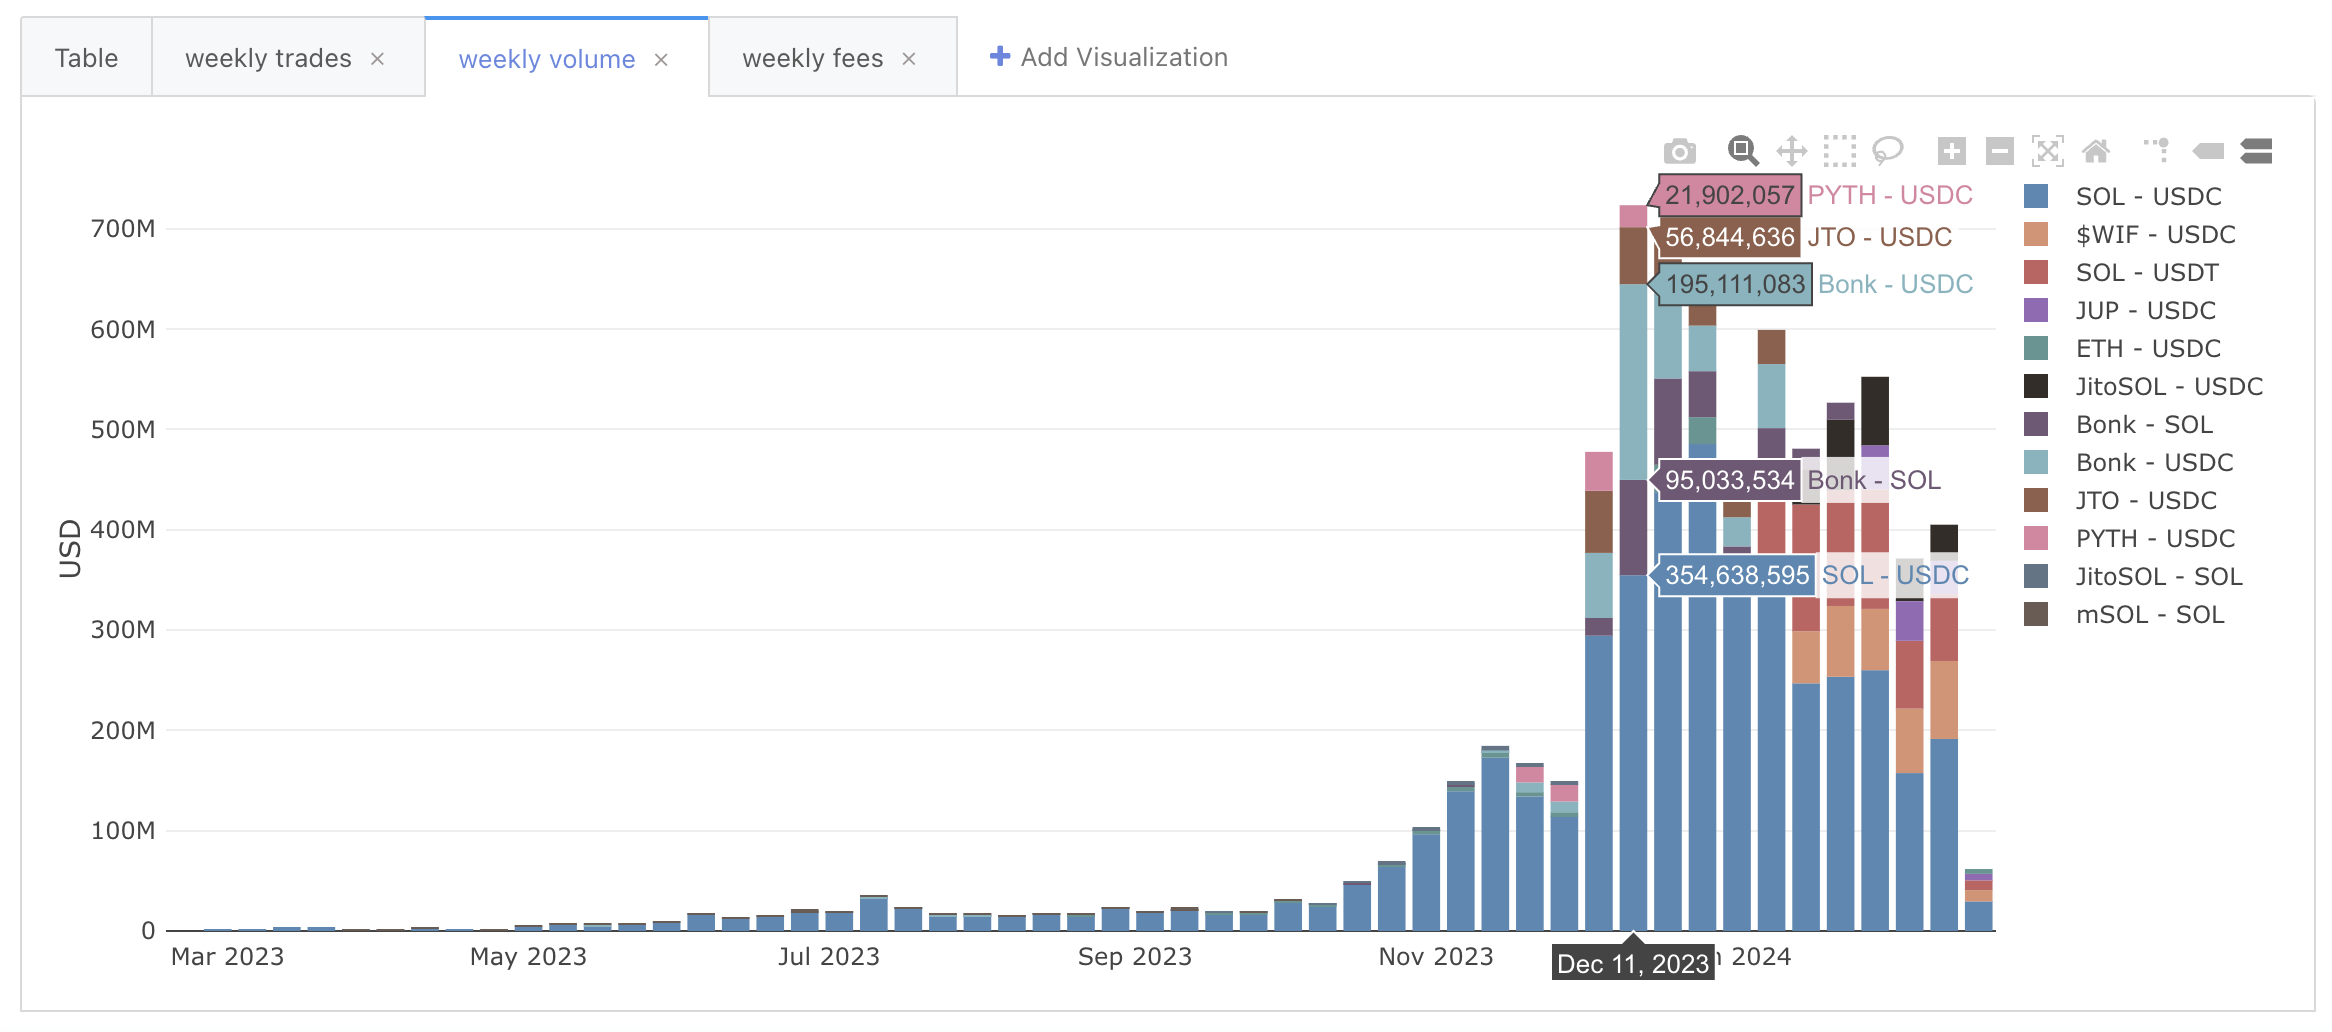The width and height of the screenshot is (2332, 1032).
Task: Zoom out using the minus icon
Action: pos(1999,151)
